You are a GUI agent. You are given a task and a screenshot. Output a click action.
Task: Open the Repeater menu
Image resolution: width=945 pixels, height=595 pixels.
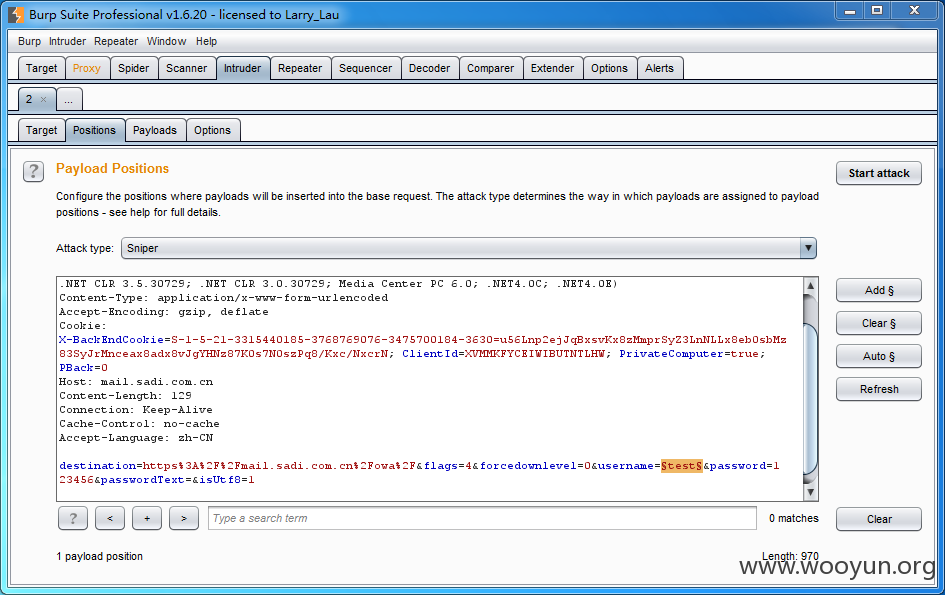point(116,41)
